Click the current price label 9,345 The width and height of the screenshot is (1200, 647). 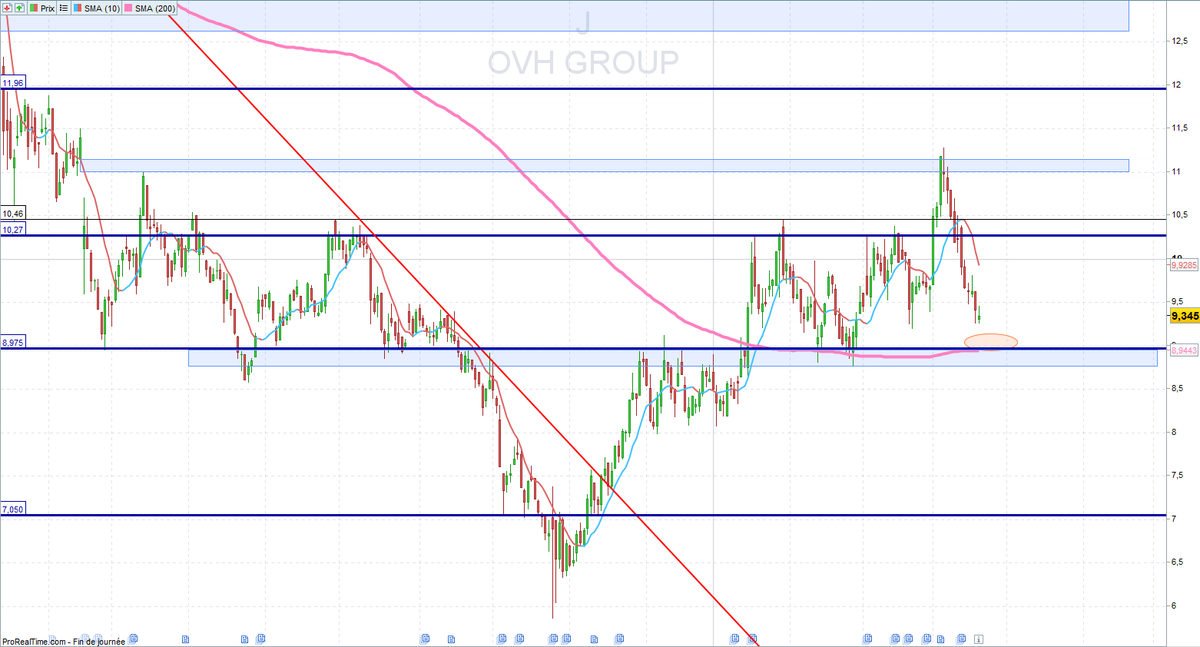(x=1183, y=316)
